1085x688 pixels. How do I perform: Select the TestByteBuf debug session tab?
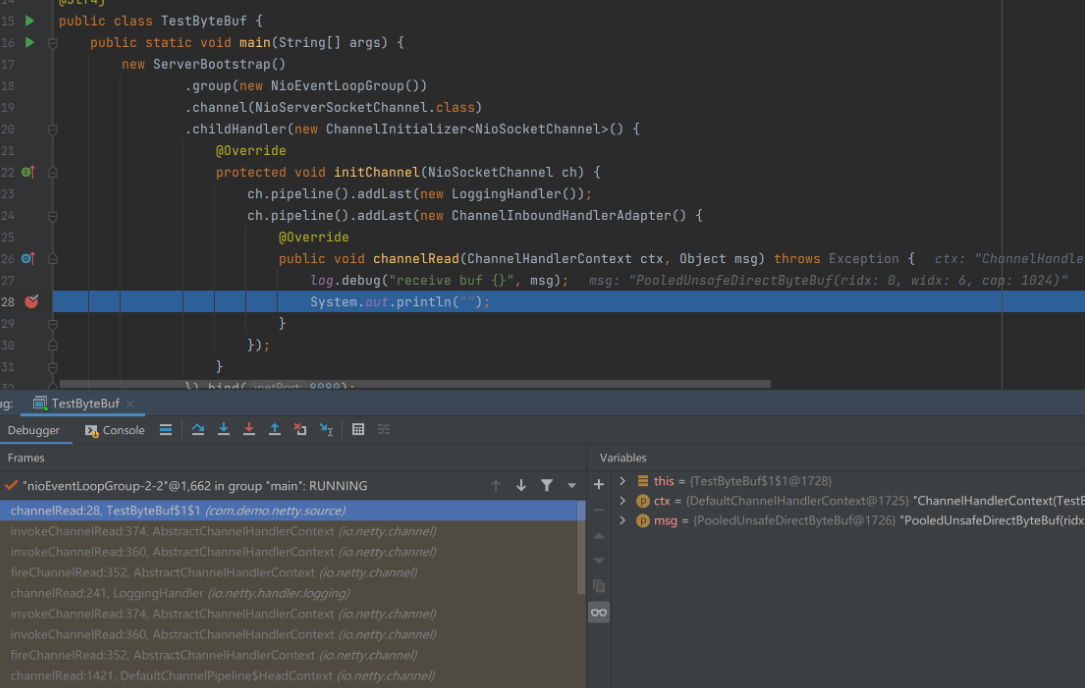[85, 403]
